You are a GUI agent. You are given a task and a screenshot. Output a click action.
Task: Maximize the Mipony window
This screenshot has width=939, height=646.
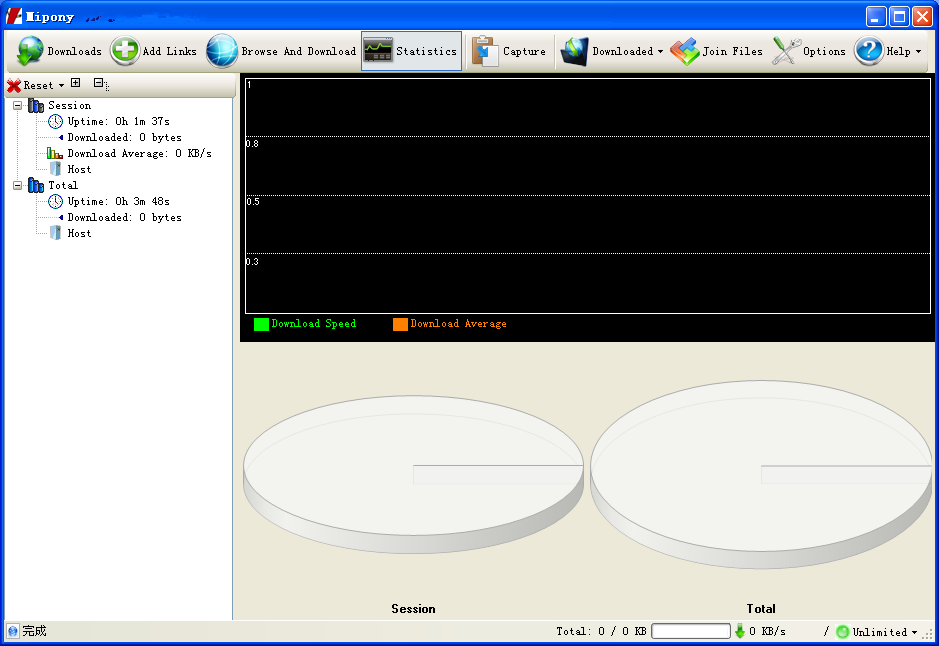(x=899, y=17)
